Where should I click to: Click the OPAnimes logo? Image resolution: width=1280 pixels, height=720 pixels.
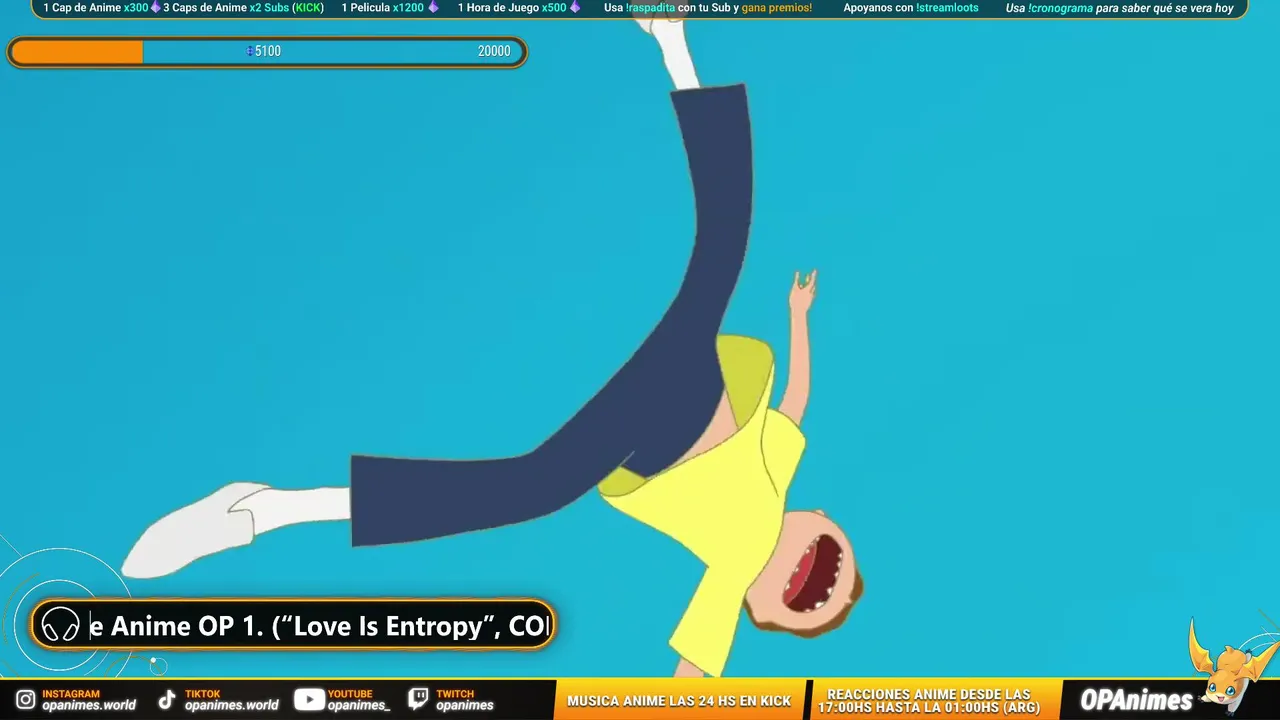click(x=1136, y=700)
